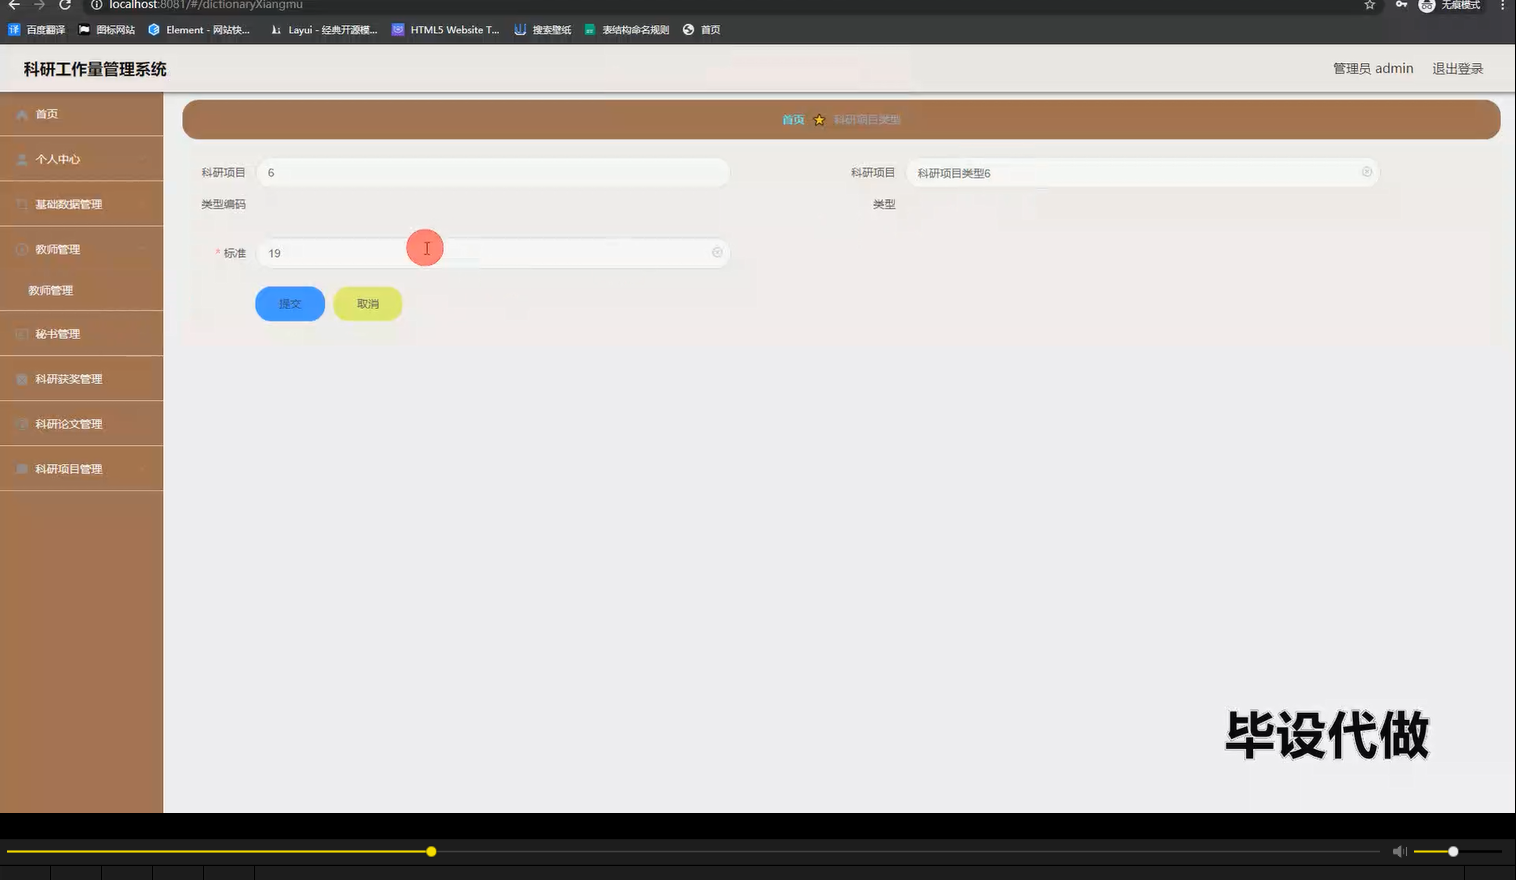Image resolution: width=1516 pixels, height=880 pixels.
Task: Click 管理员 admin in the header
Action: point(1373,68)
